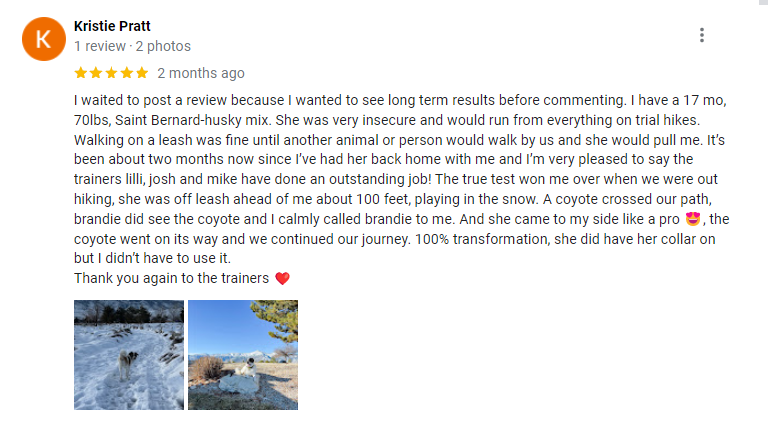This screenshot has width=784, height=423.
Task: Click the second yellow rating star
Action: point(96,73)
